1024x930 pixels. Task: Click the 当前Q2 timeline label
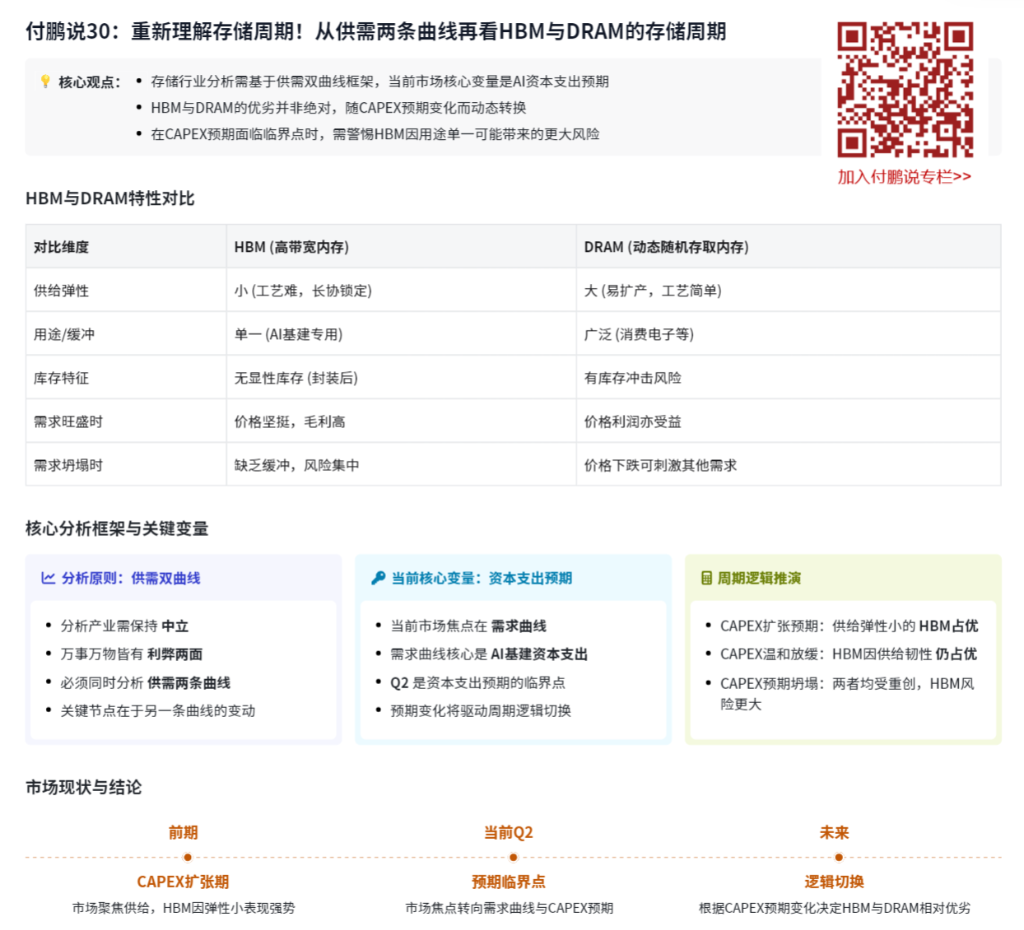pos(508,833)
